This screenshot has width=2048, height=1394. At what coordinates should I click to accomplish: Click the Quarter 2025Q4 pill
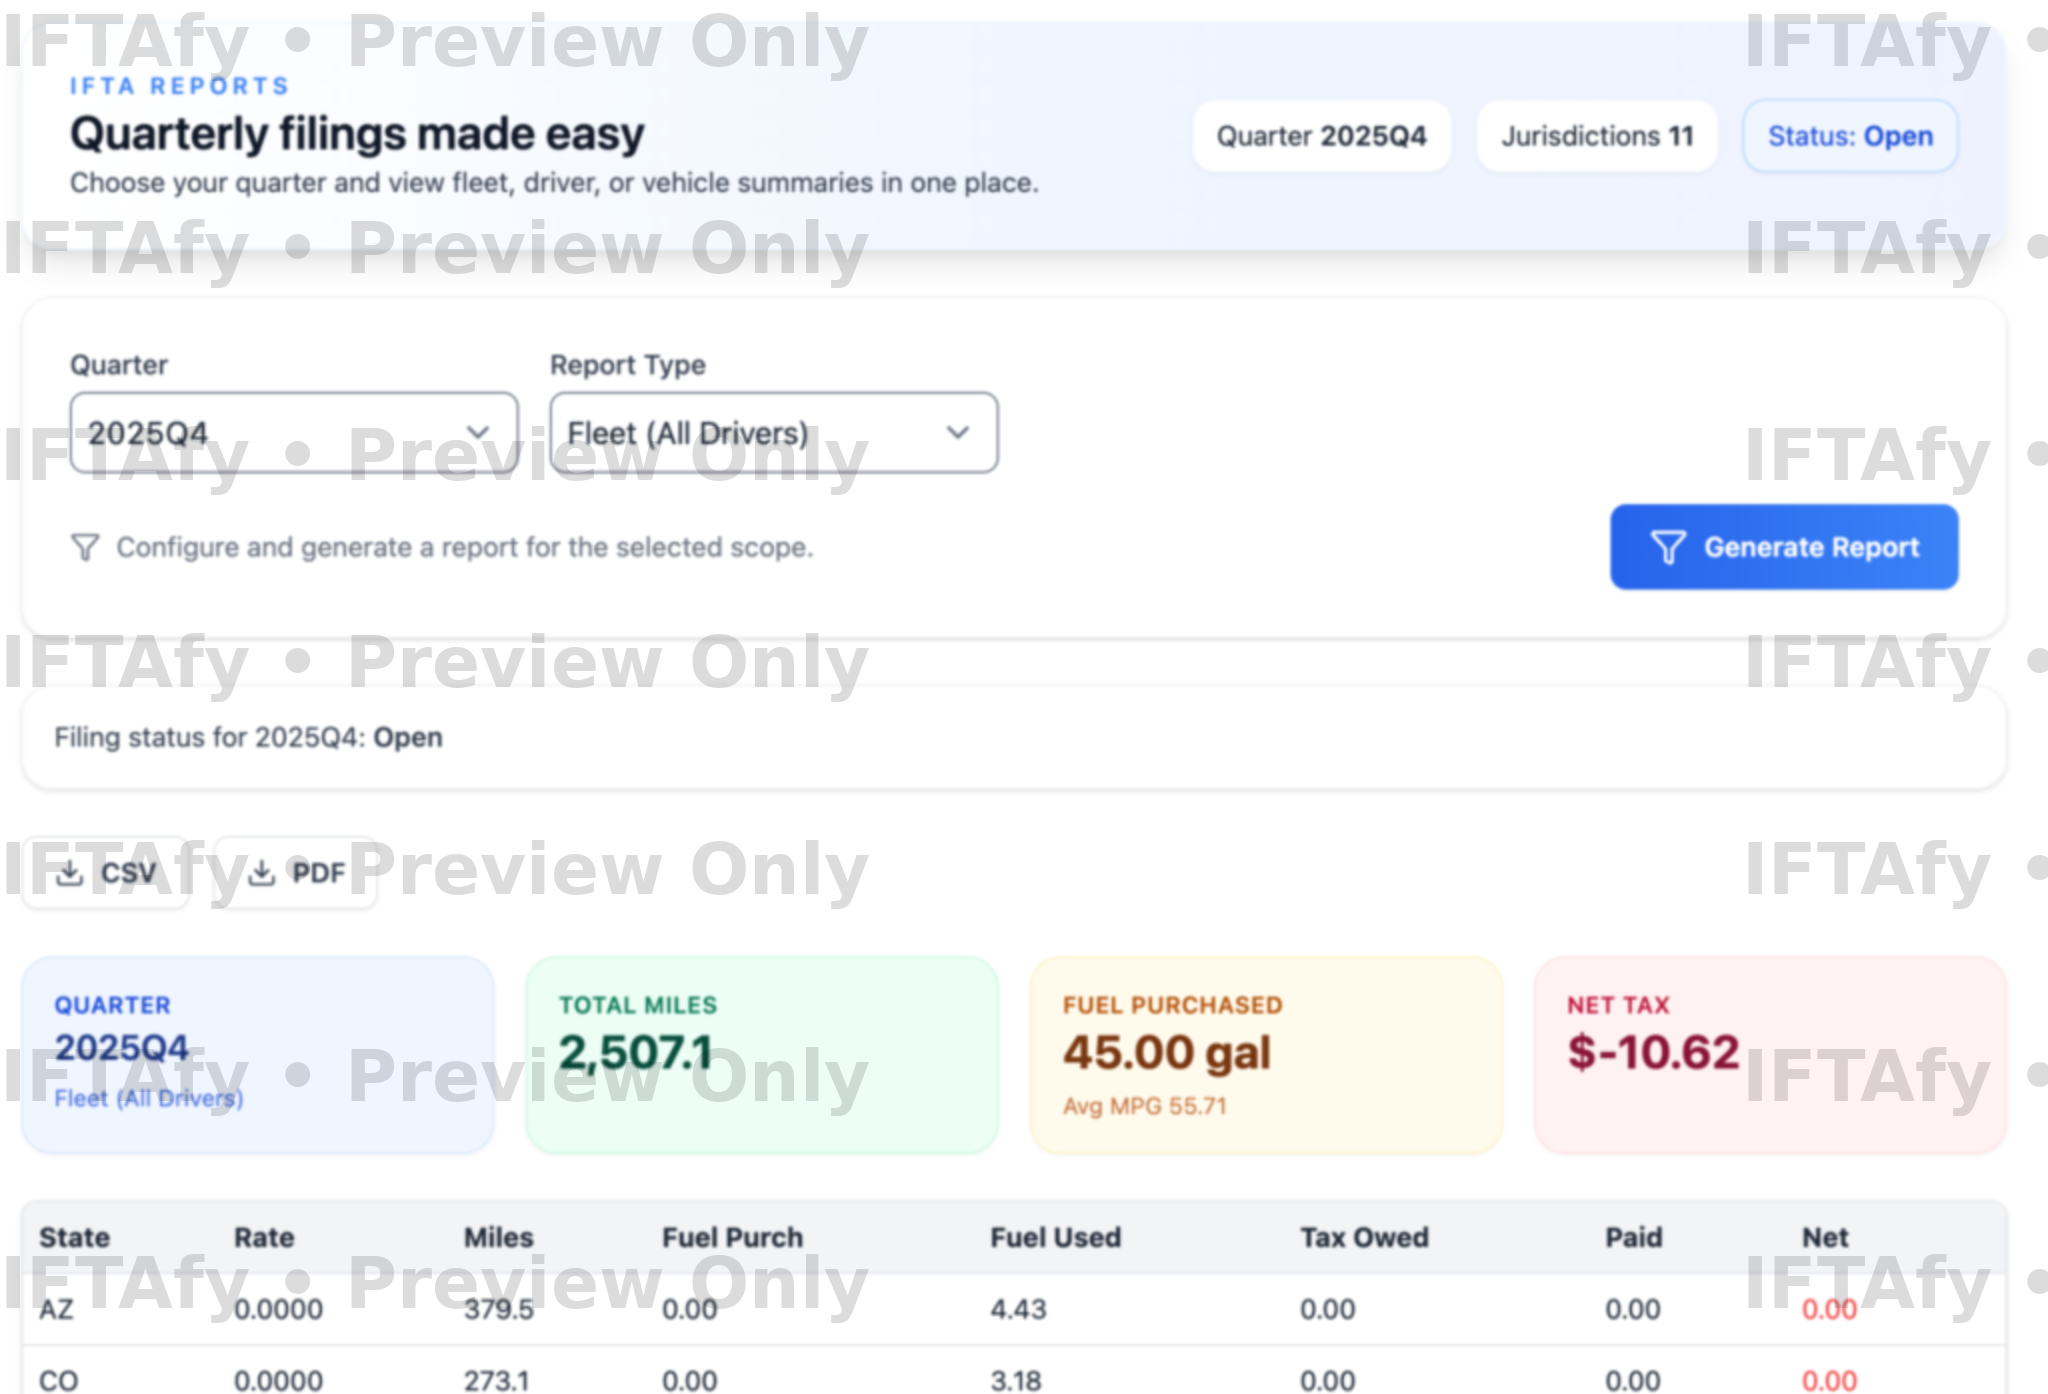[x=1320, y=136]
